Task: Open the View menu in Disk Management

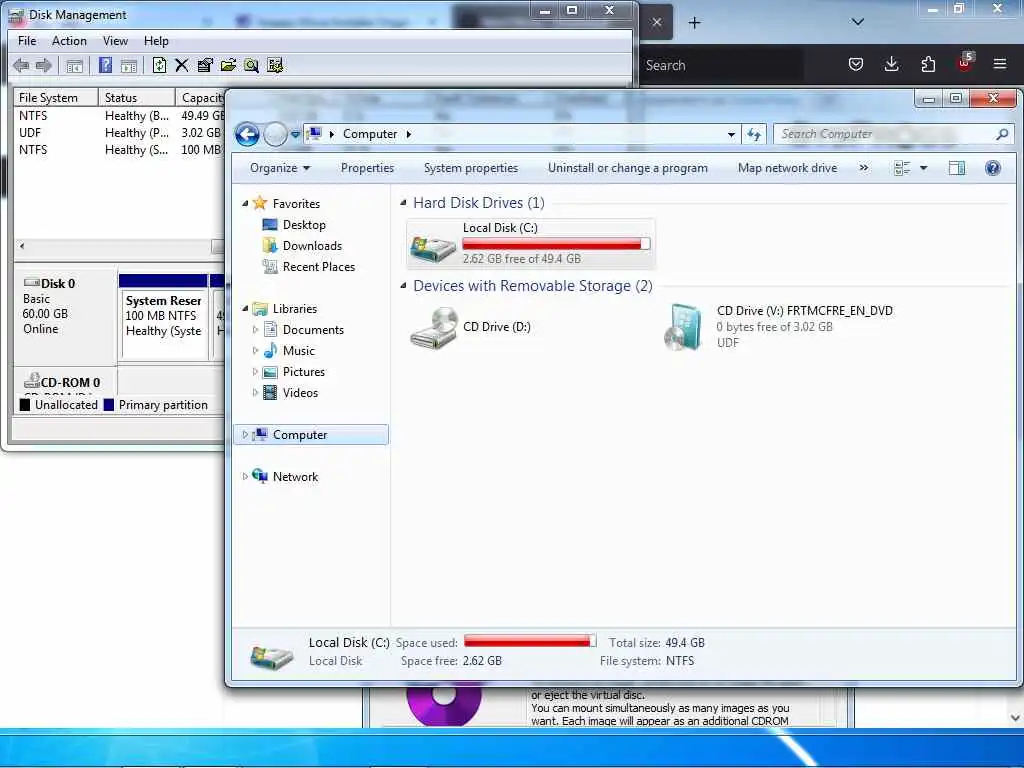Action: click(116, 41)
